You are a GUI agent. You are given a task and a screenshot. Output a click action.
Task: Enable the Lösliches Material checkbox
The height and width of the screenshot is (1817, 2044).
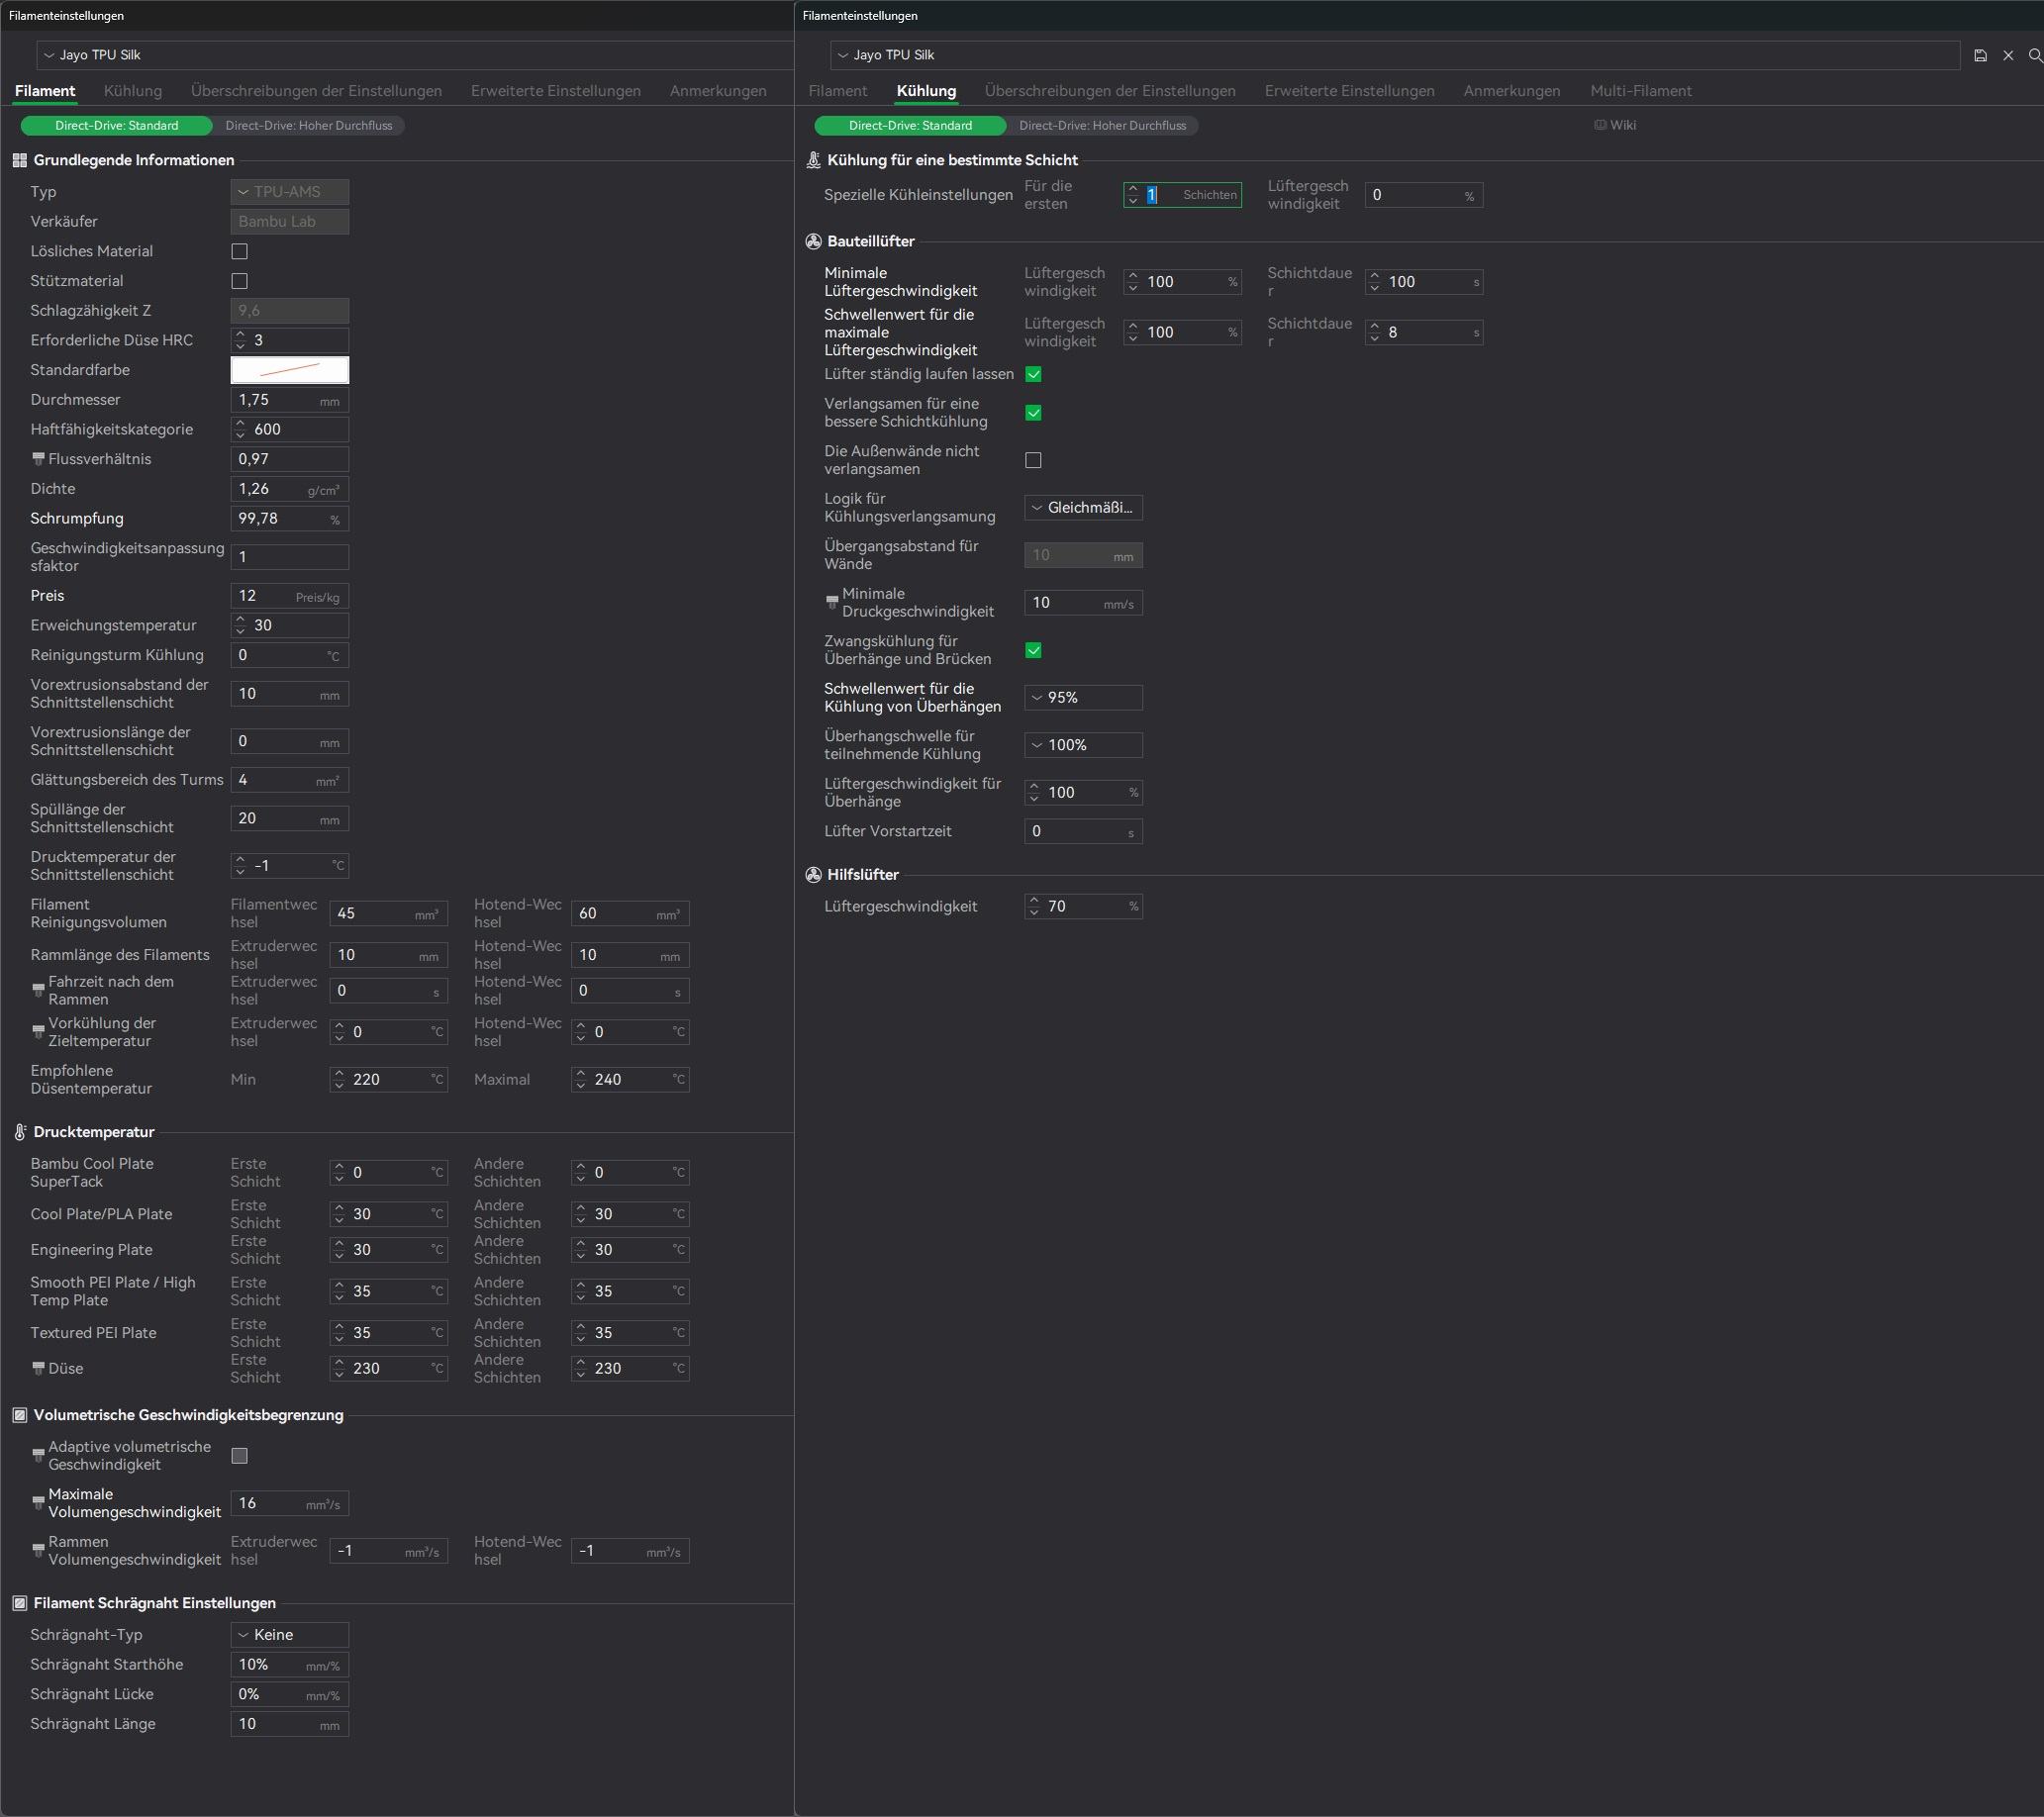[x=239, y=251]
